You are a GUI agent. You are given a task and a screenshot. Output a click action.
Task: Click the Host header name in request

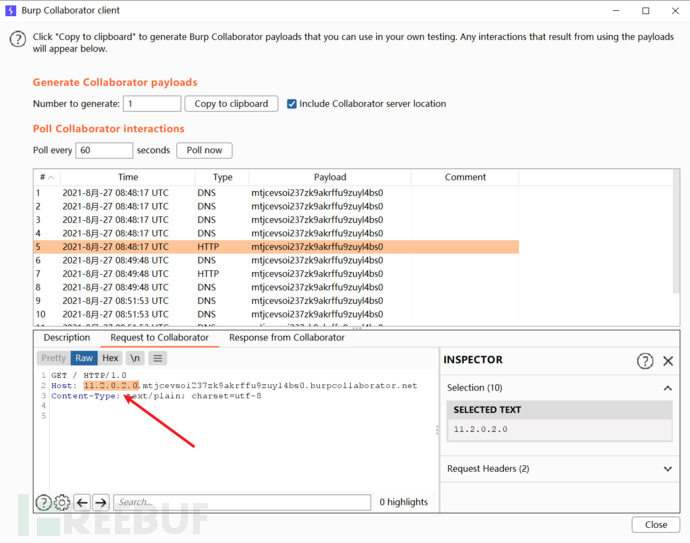pyautogui.click(x=64, y=385)
